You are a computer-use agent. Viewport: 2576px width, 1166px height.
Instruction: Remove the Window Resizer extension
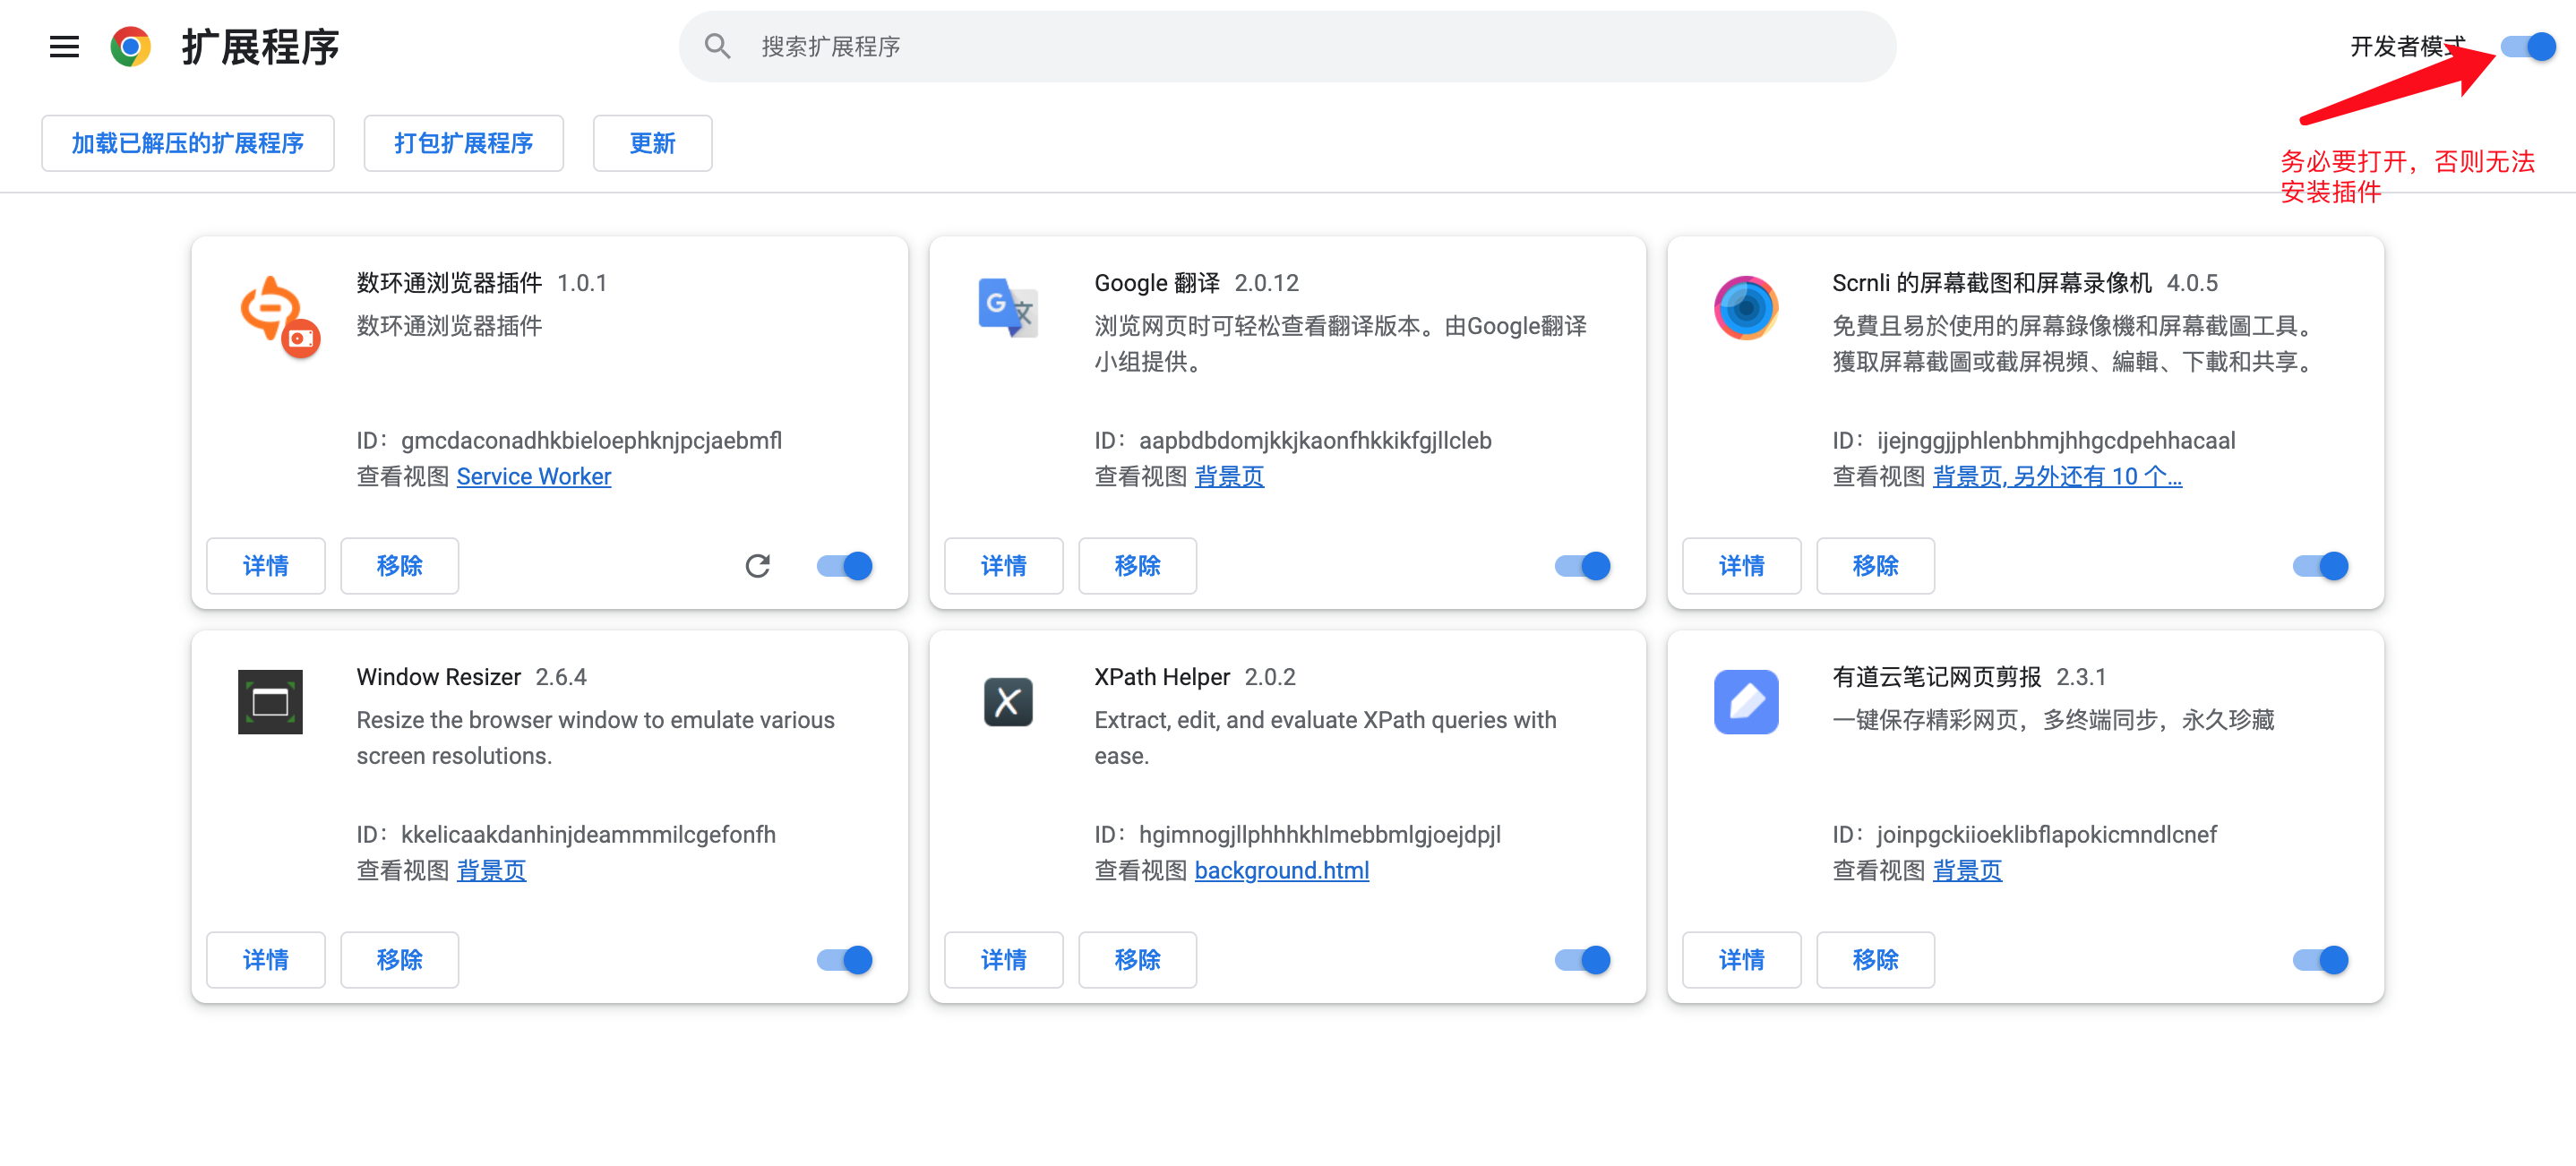tap(400, 960)
